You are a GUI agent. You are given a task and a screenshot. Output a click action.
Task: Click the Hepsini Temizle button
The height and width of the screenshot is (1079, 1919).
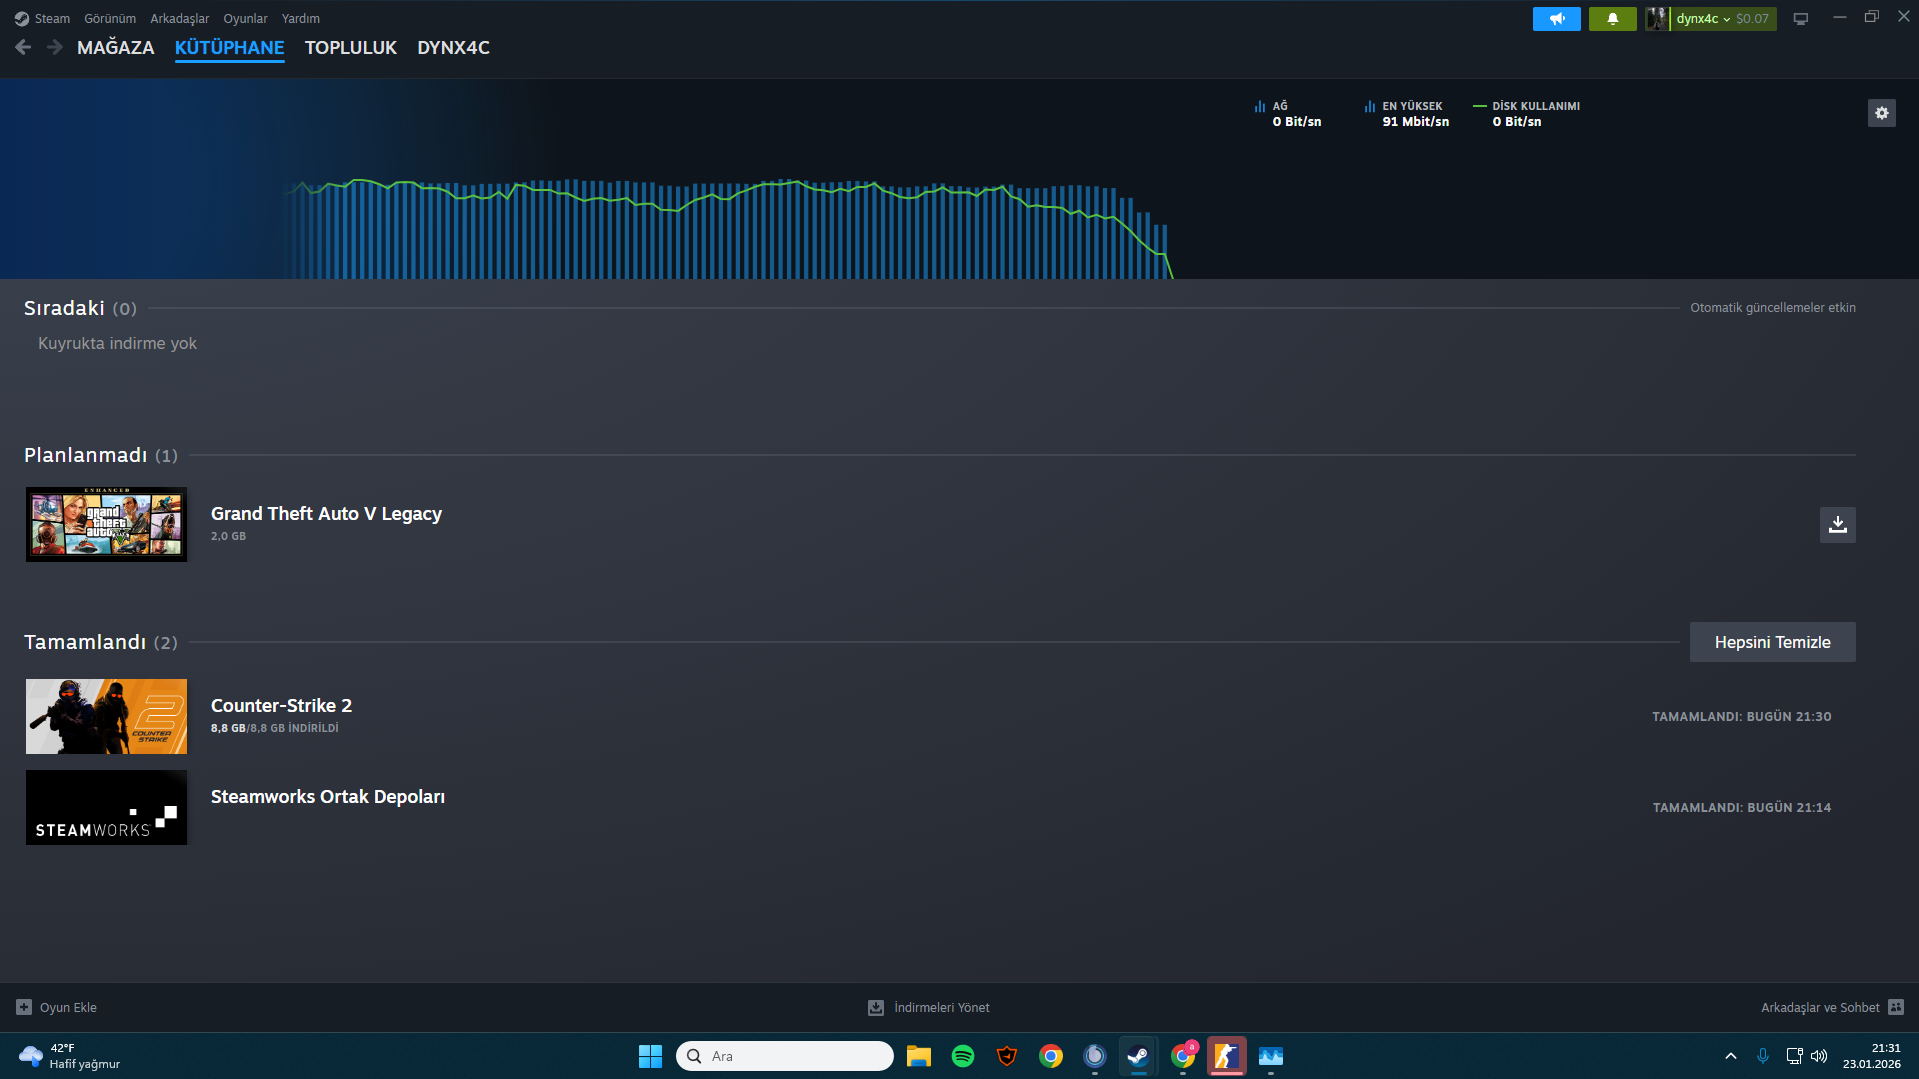tap(1772, 642)
